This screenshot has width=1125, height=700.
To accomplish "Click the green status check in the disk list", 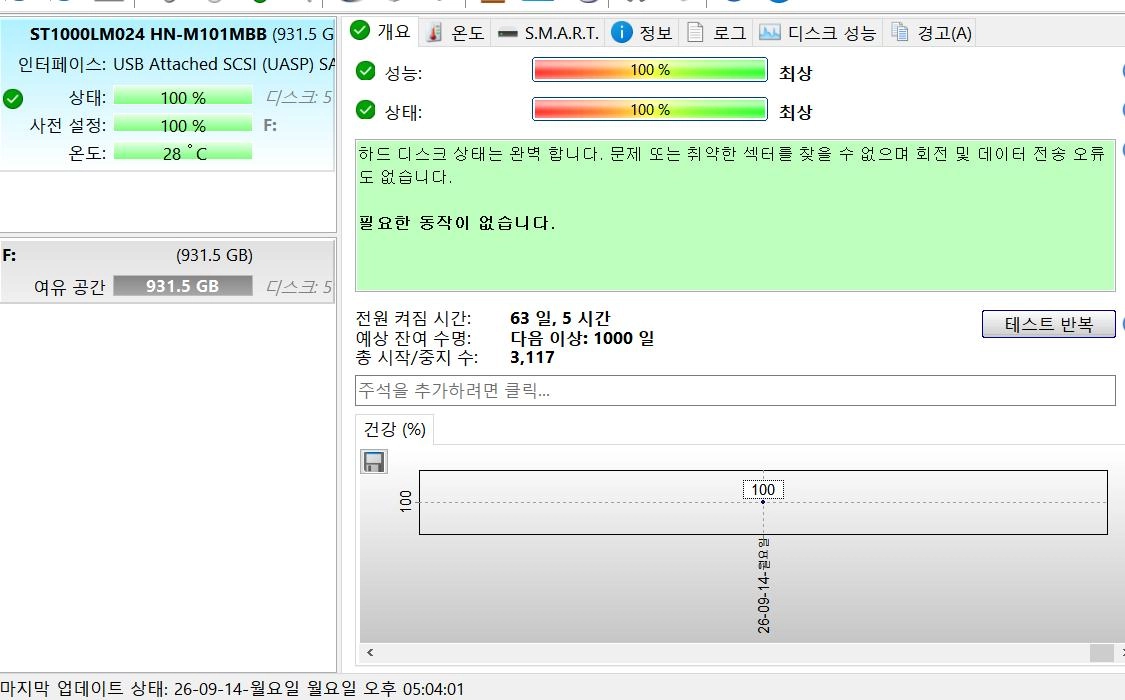I will tap(13, 98).
